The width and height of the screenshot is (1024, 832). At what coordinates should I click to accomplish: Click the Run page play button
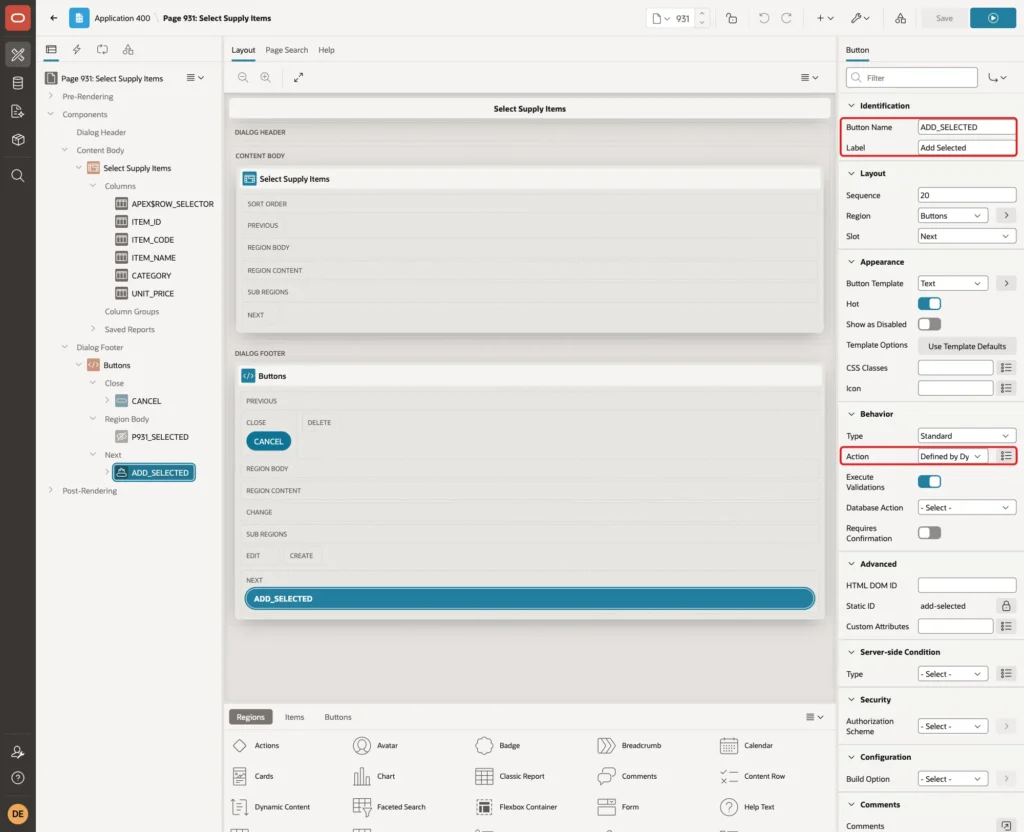pyautogui.click(x=993, y=18)
